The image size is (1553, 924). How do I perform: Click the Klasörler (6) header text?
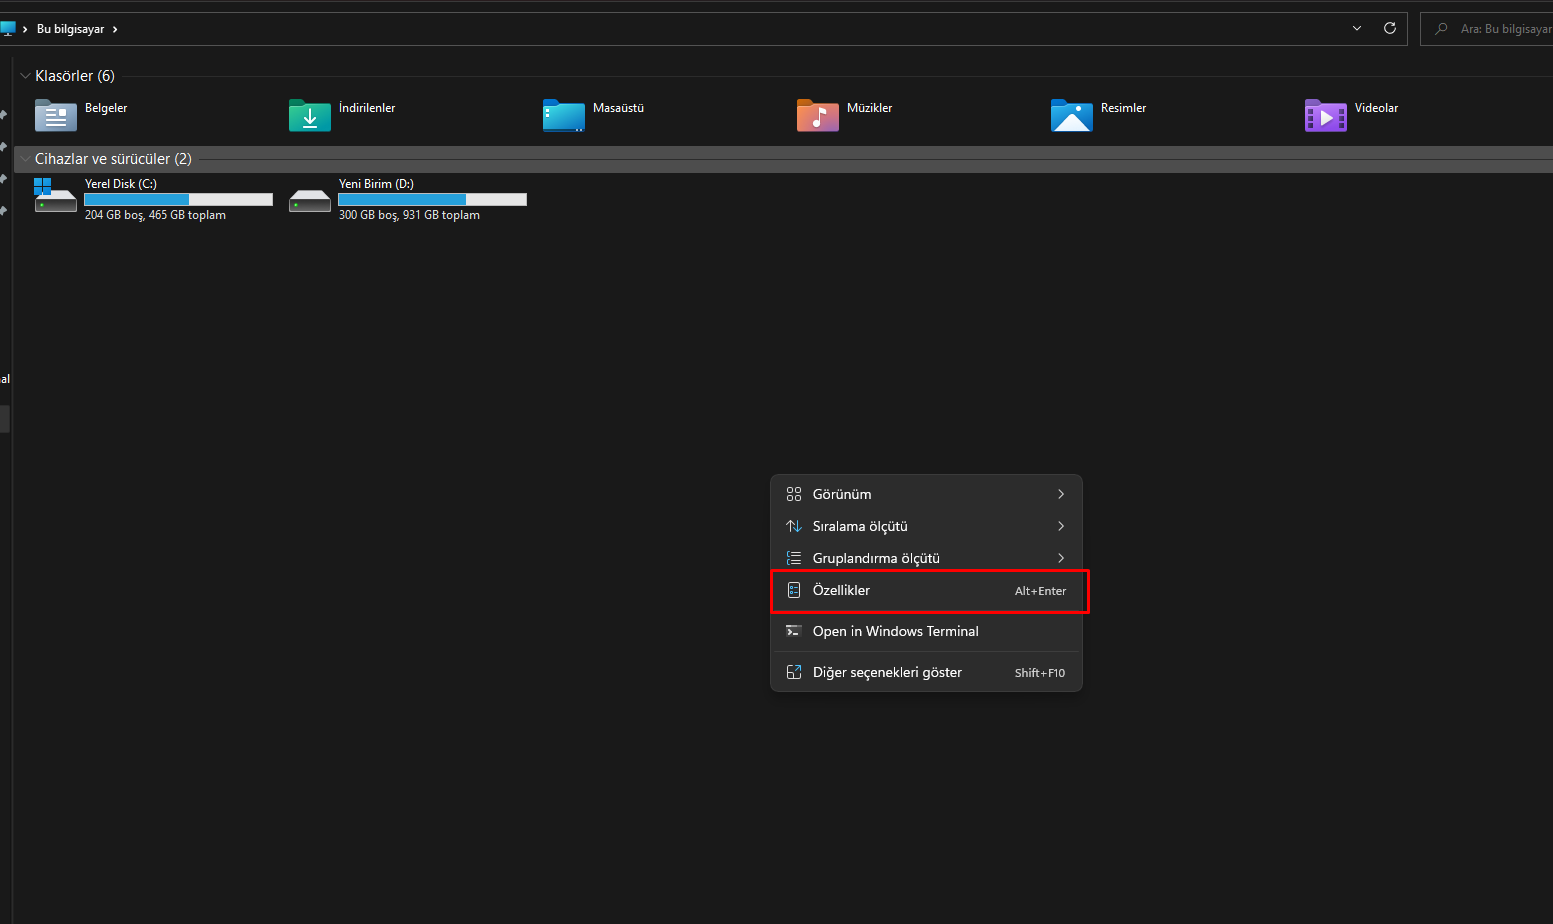(x=75, y=76)
